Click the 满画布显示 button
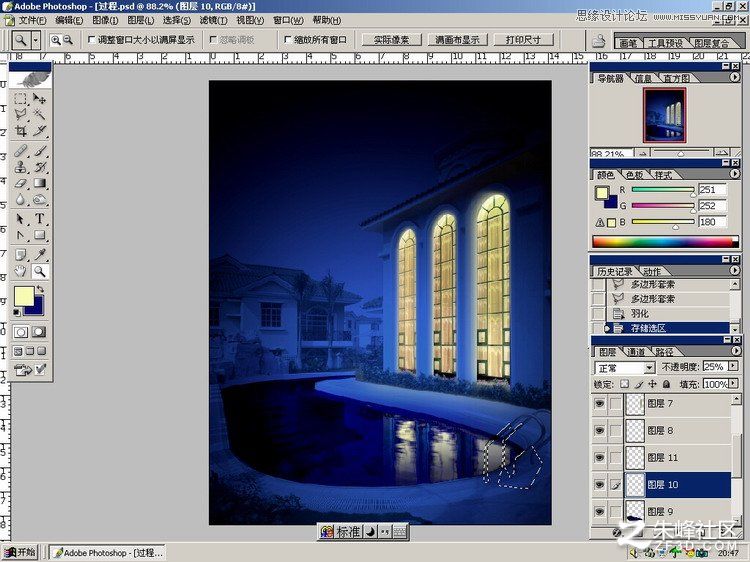750x562 pixels. 457,40
